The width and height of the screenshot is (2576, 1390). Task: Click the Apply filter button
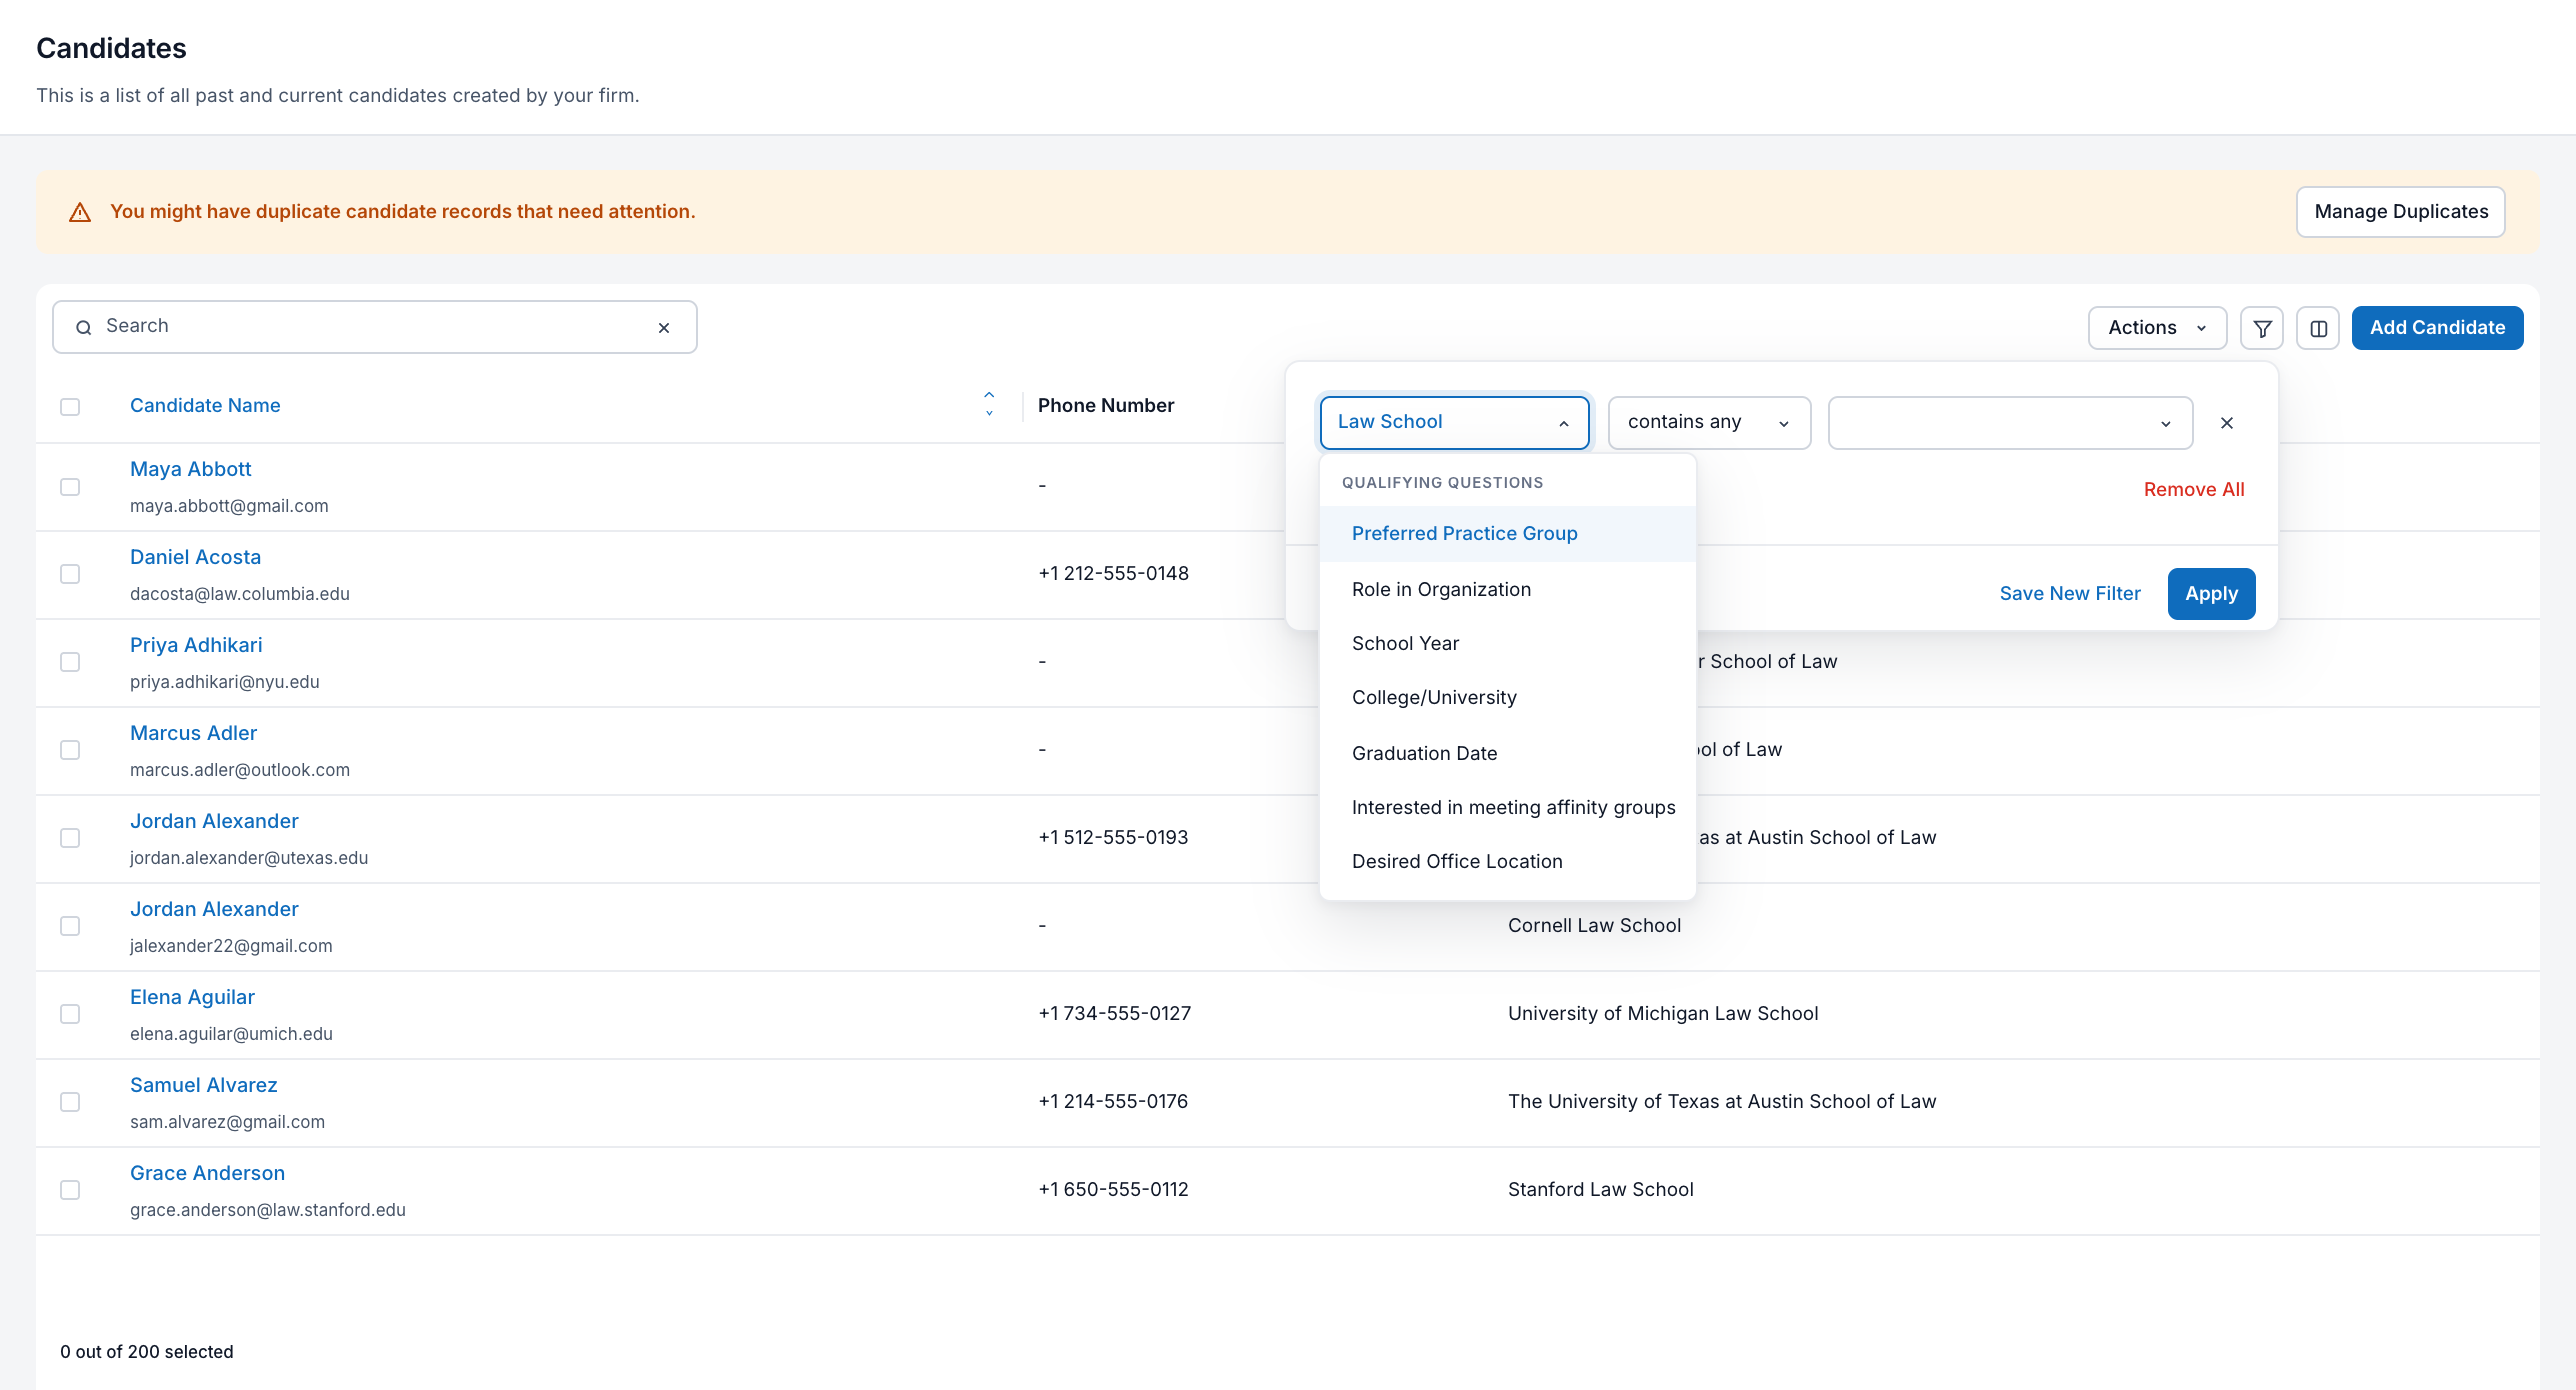point(2211,594)
